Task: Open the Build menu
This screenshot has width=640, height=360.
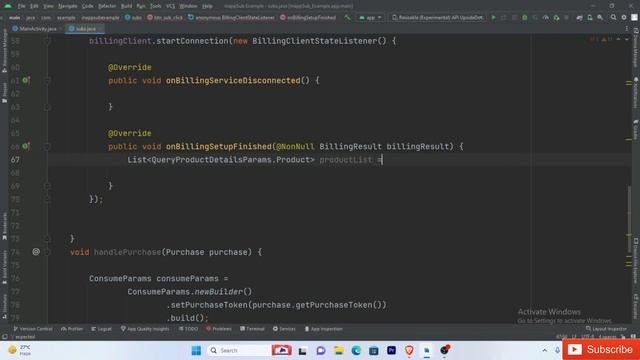Action: click(127, 6)
